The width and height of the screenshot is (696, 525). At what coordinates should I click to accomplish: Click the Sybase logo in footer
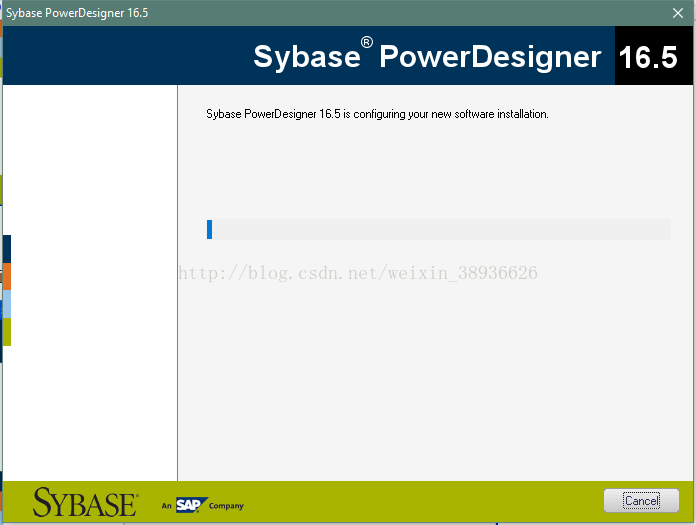point(85,502)
